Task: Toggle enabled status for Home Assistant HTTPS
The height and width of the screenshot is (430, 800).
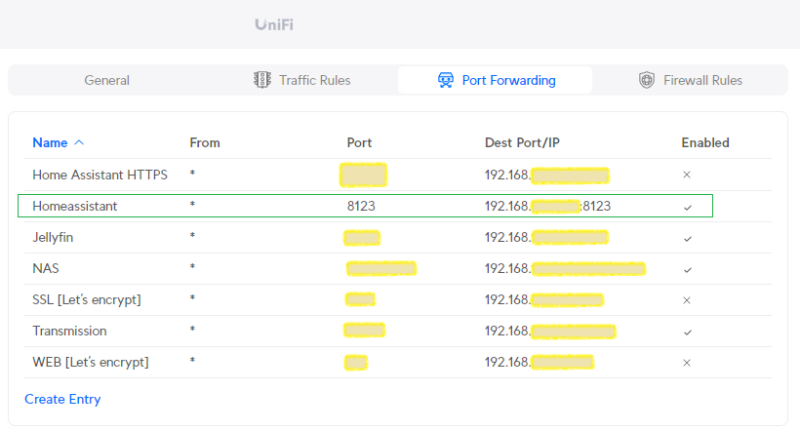Action: [x=687, y=175]
